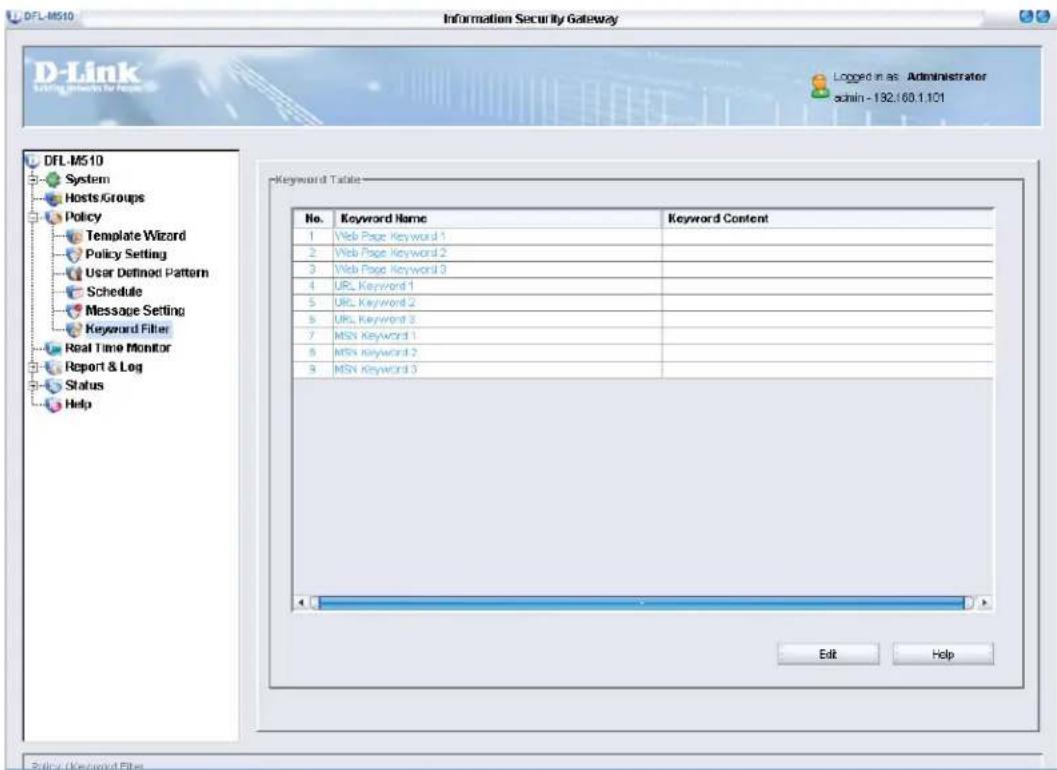Click the System gear icon in tree
Viewport: 1057px width, 770px height.
(x=53, y=179)
